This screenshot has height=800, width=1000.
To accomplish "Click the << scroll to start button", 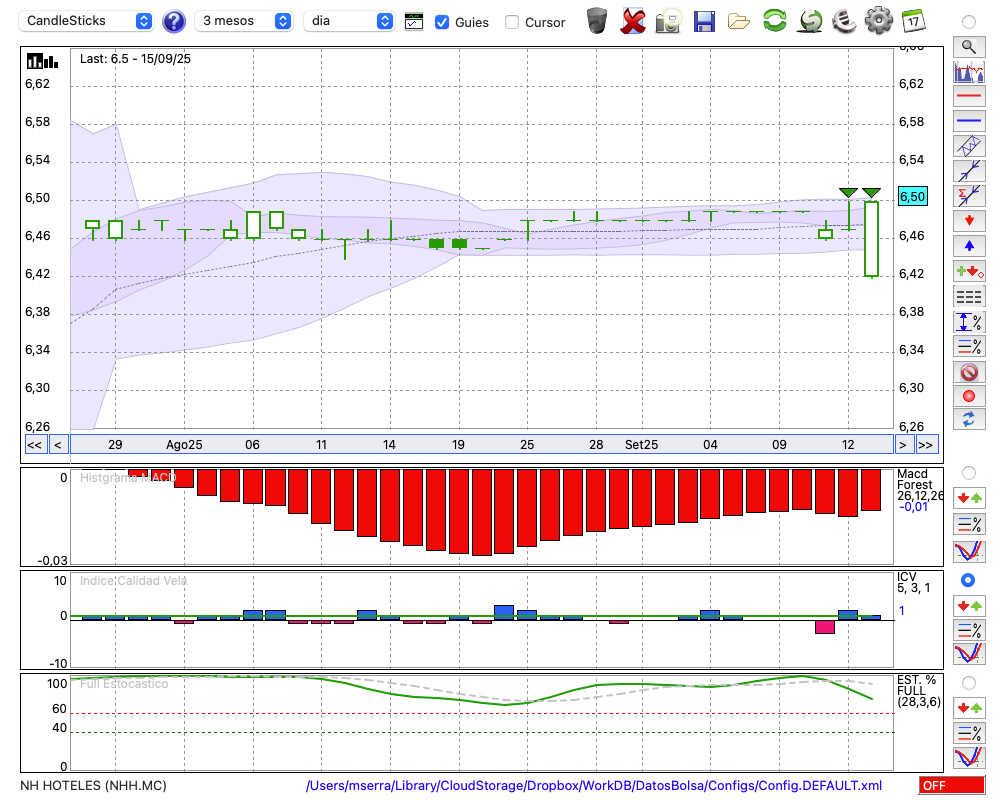I will coord(34,445).
